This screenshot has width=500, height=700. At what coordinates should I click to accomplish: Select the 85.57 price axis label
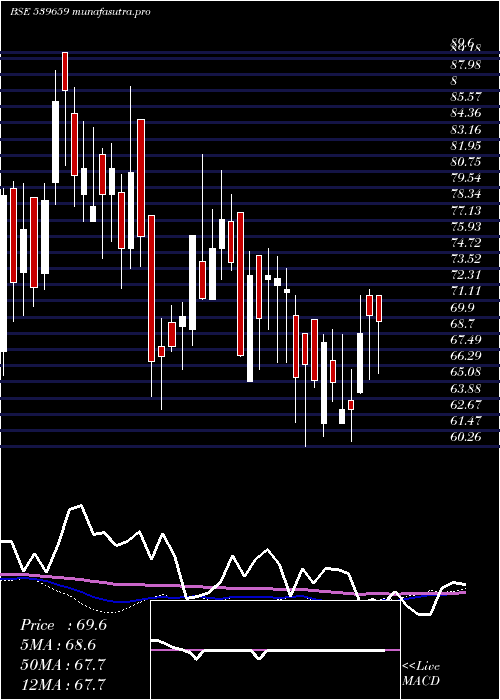[x=466, y=97]
